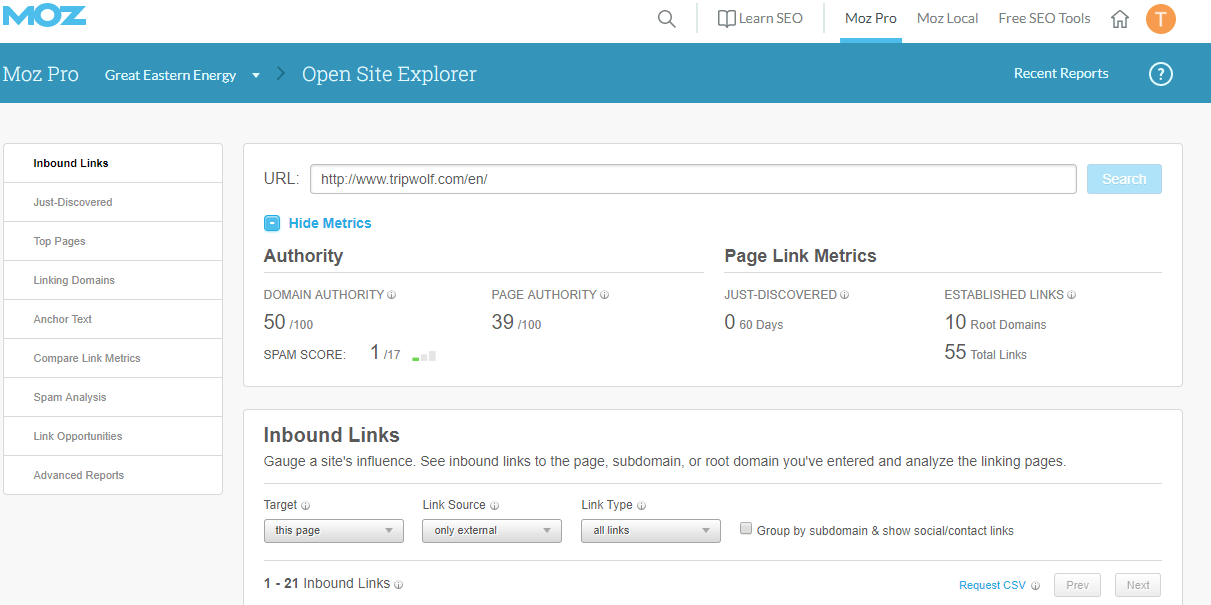Click the 55 Total Links value
The height and width of the screenshot is (605, 1211).
985,352
